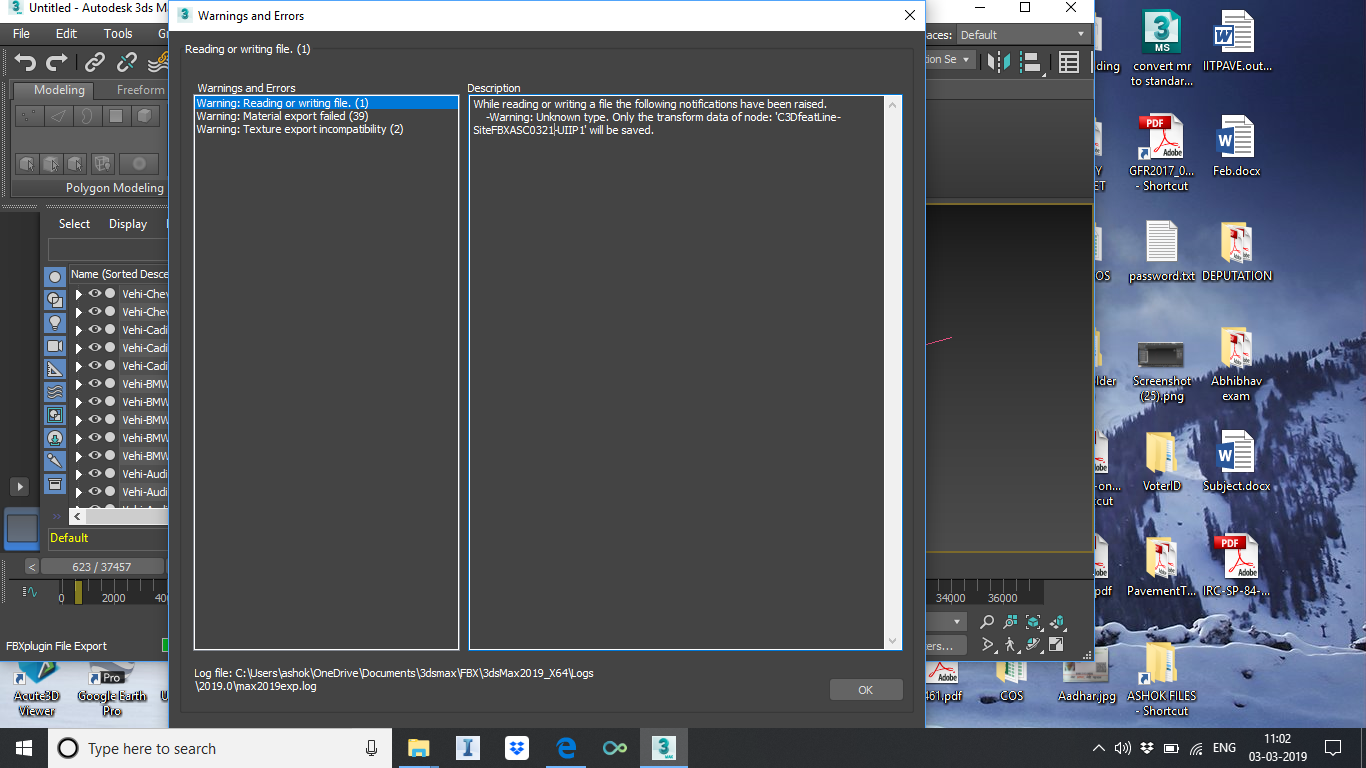Select the Unlink Selection broken-chain tool
1366x768 pixels.
click(127, 63)
